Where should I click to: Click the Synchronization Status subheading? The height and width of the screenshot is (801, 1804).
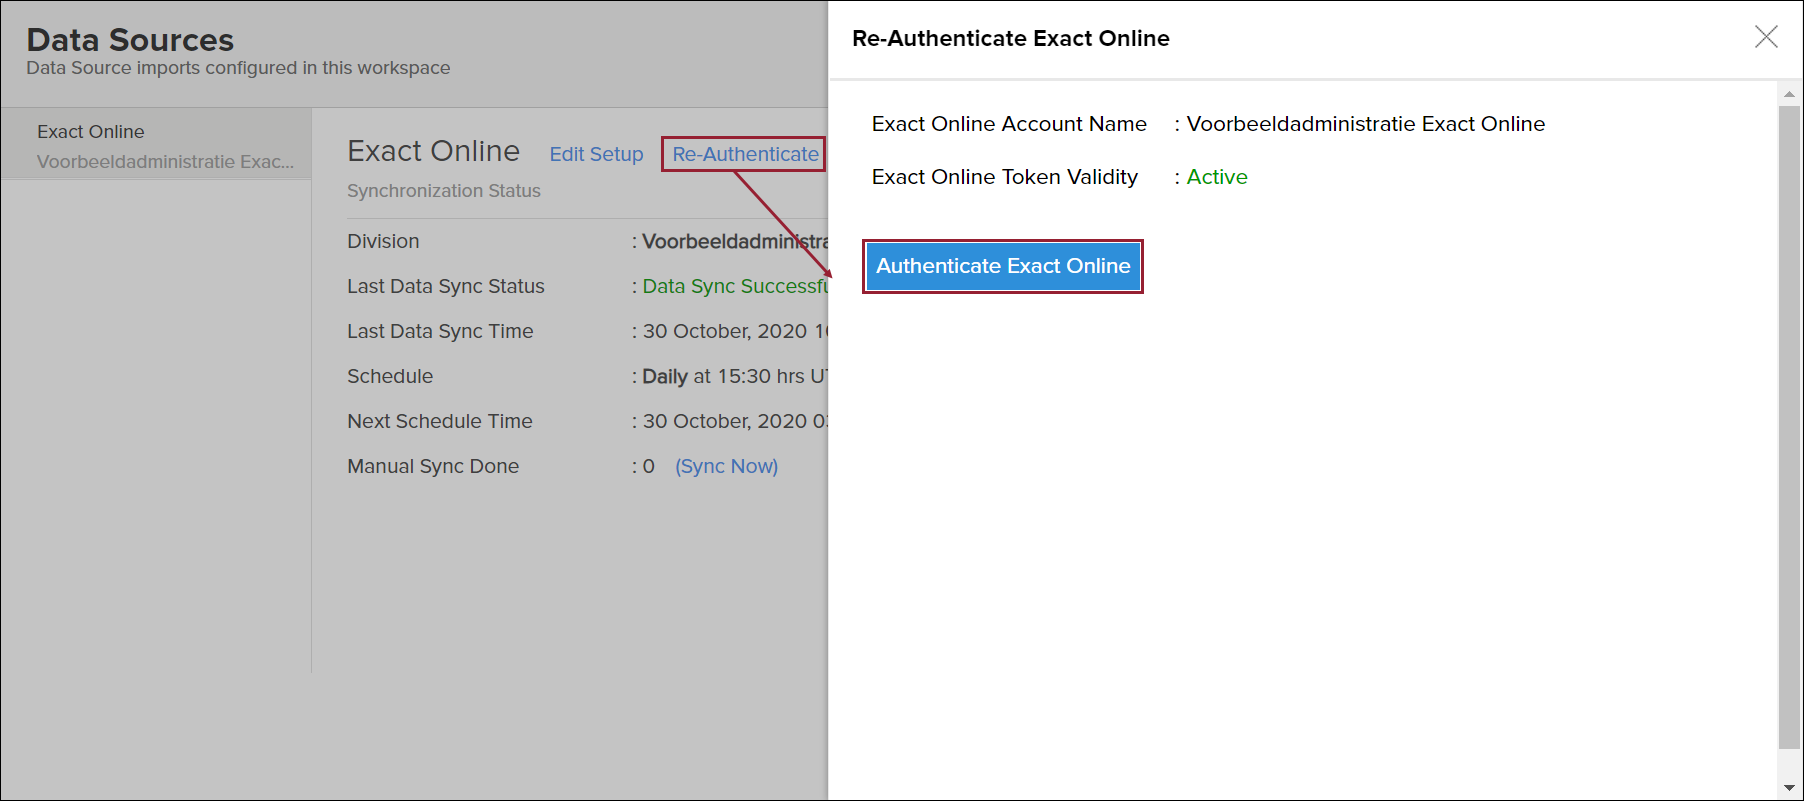(444, 191)
